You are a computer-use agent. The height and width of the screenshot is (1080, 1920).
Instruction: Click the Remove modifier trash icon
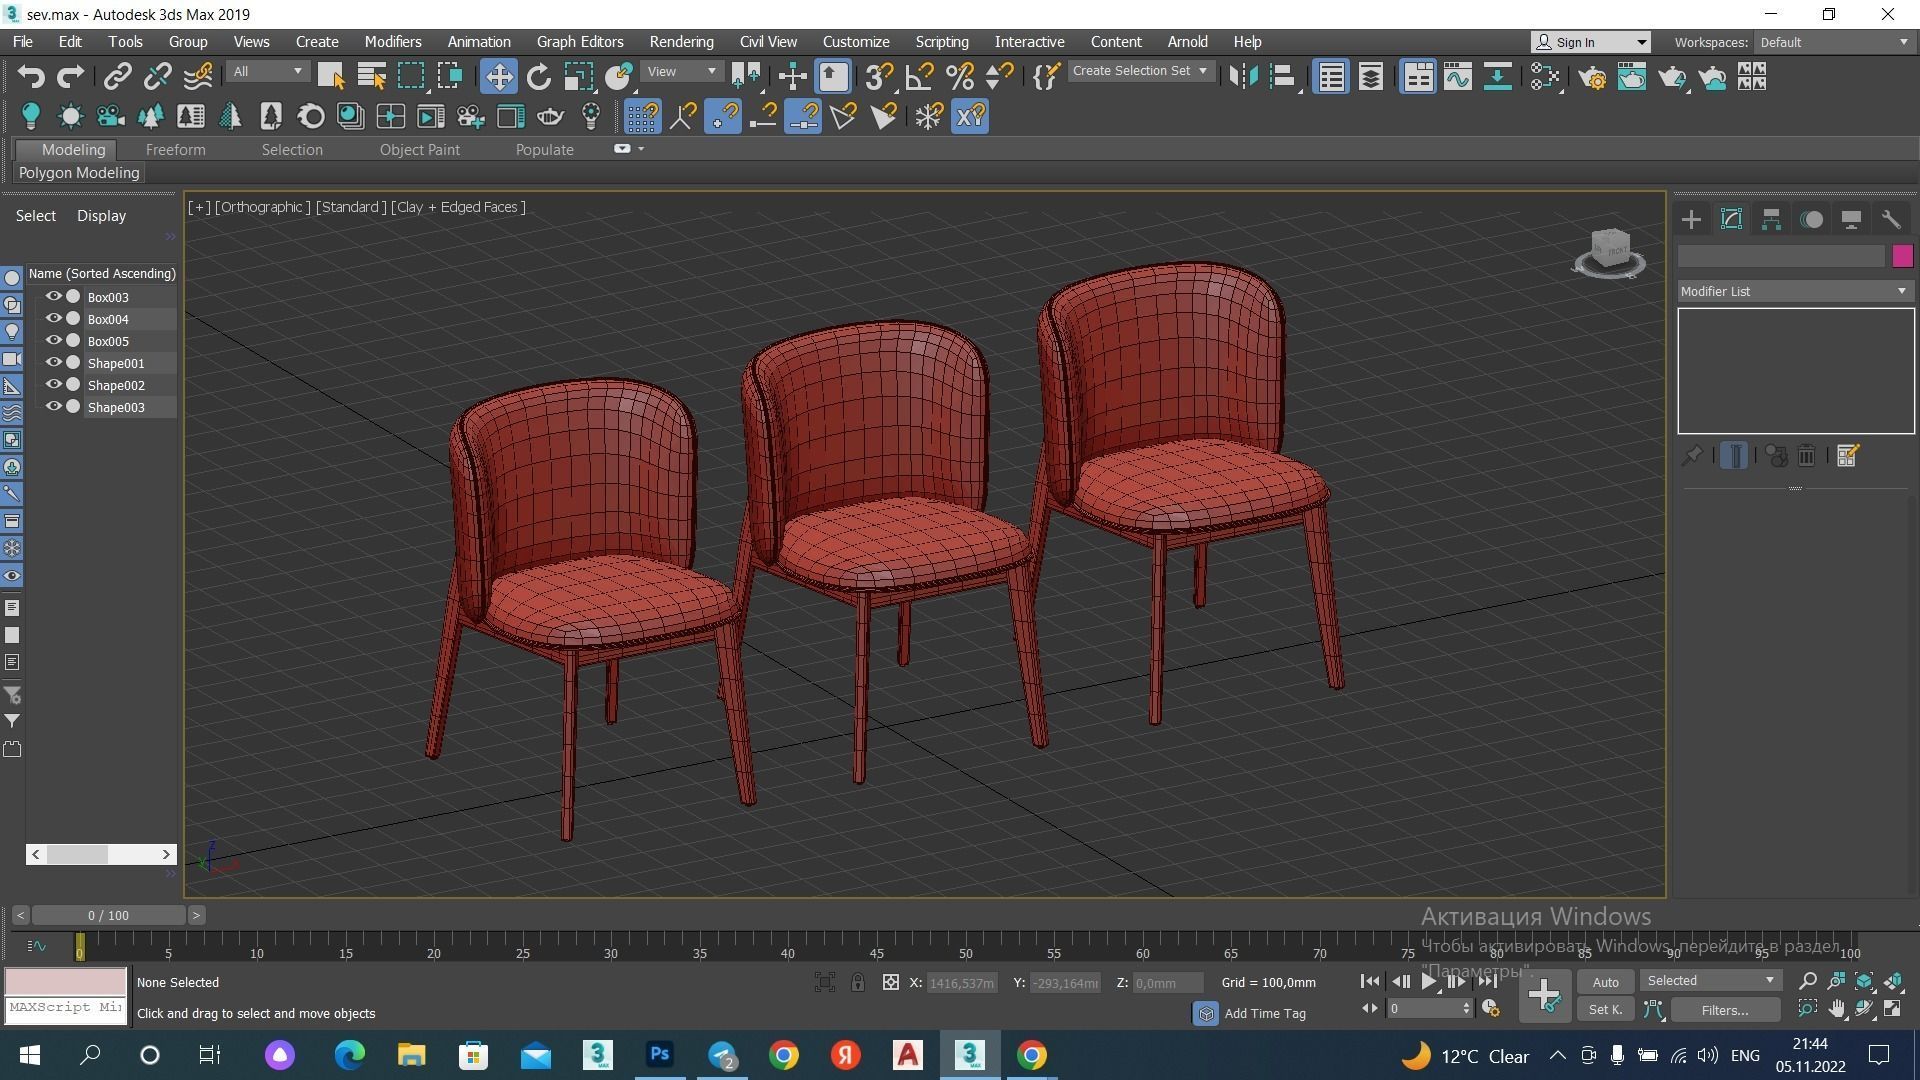1806,456
